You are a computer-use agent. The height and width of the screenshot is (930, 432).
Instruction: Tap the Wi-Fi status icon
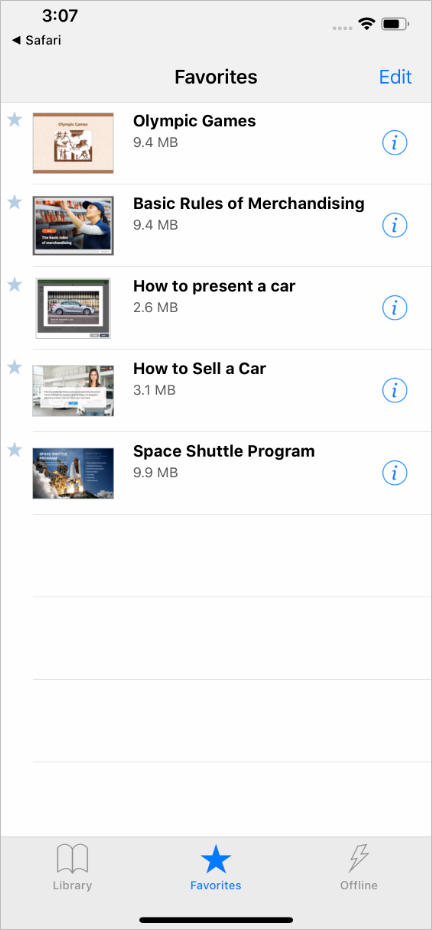pyautogui.click(x=367, y=24)
